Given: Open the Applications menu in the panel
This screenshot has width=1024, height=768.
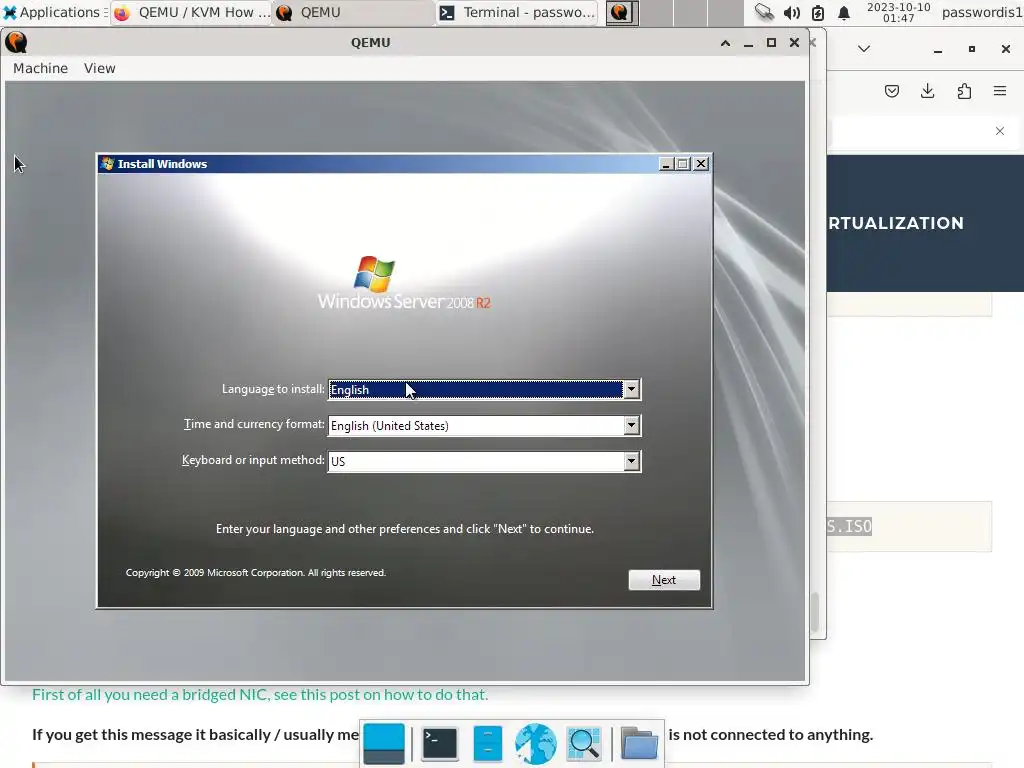Looking at the screenshot, I should [x=54, y=12].
